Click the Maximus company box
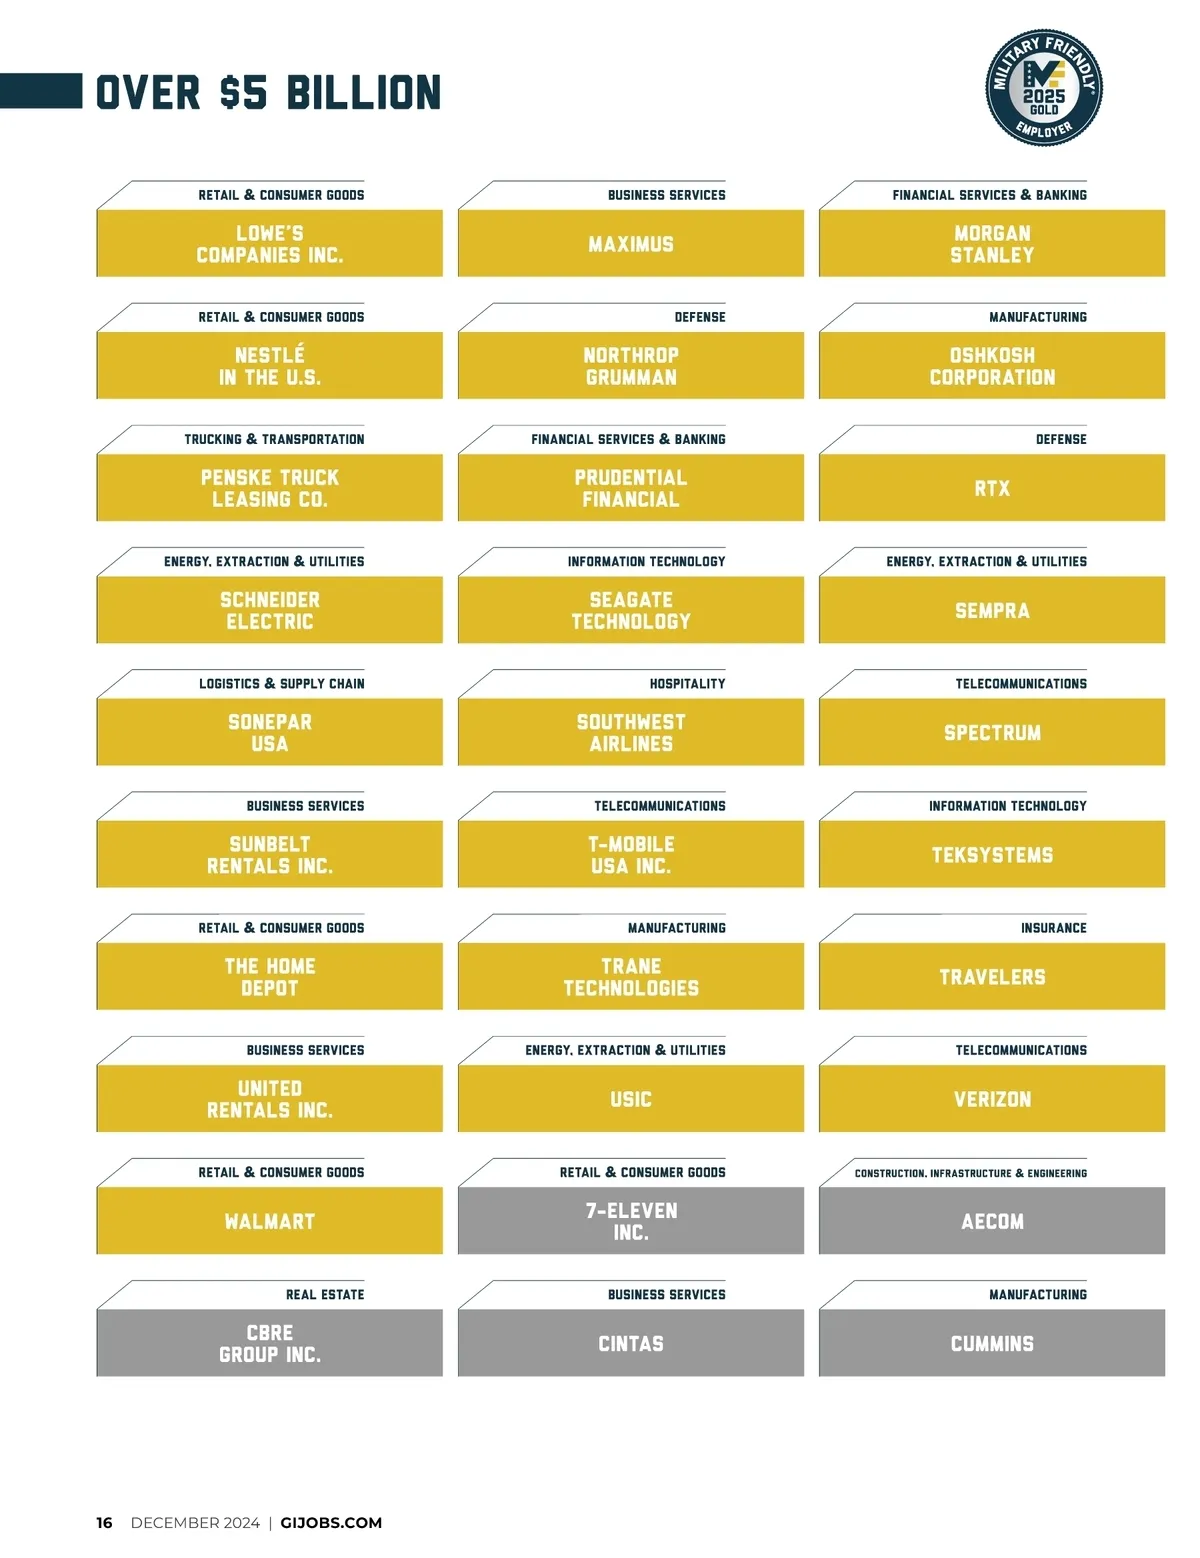 pos(631,244)
